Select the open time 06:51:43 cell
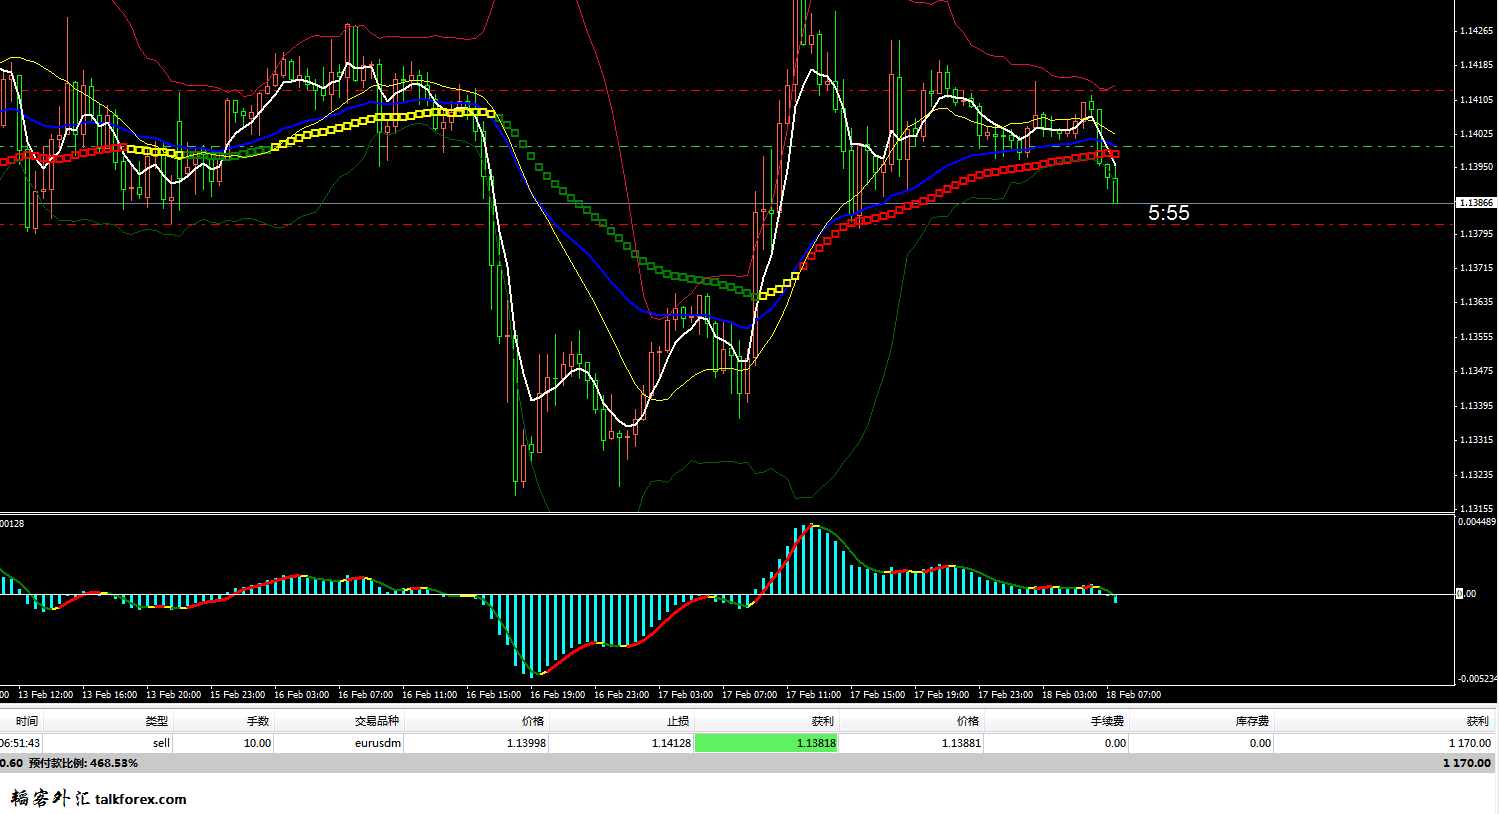Image resolution: width=1499 pixels, height=814 pixels. [20, 743]
